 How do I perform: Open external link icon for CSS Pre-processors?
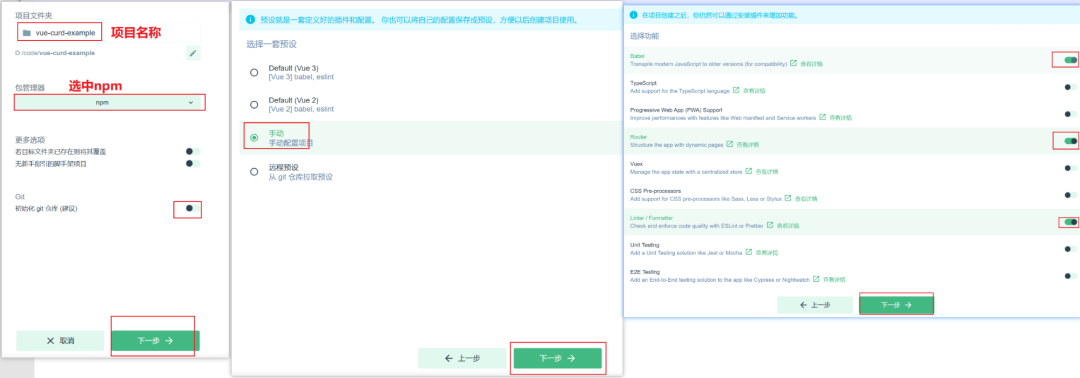click(789, 198)
